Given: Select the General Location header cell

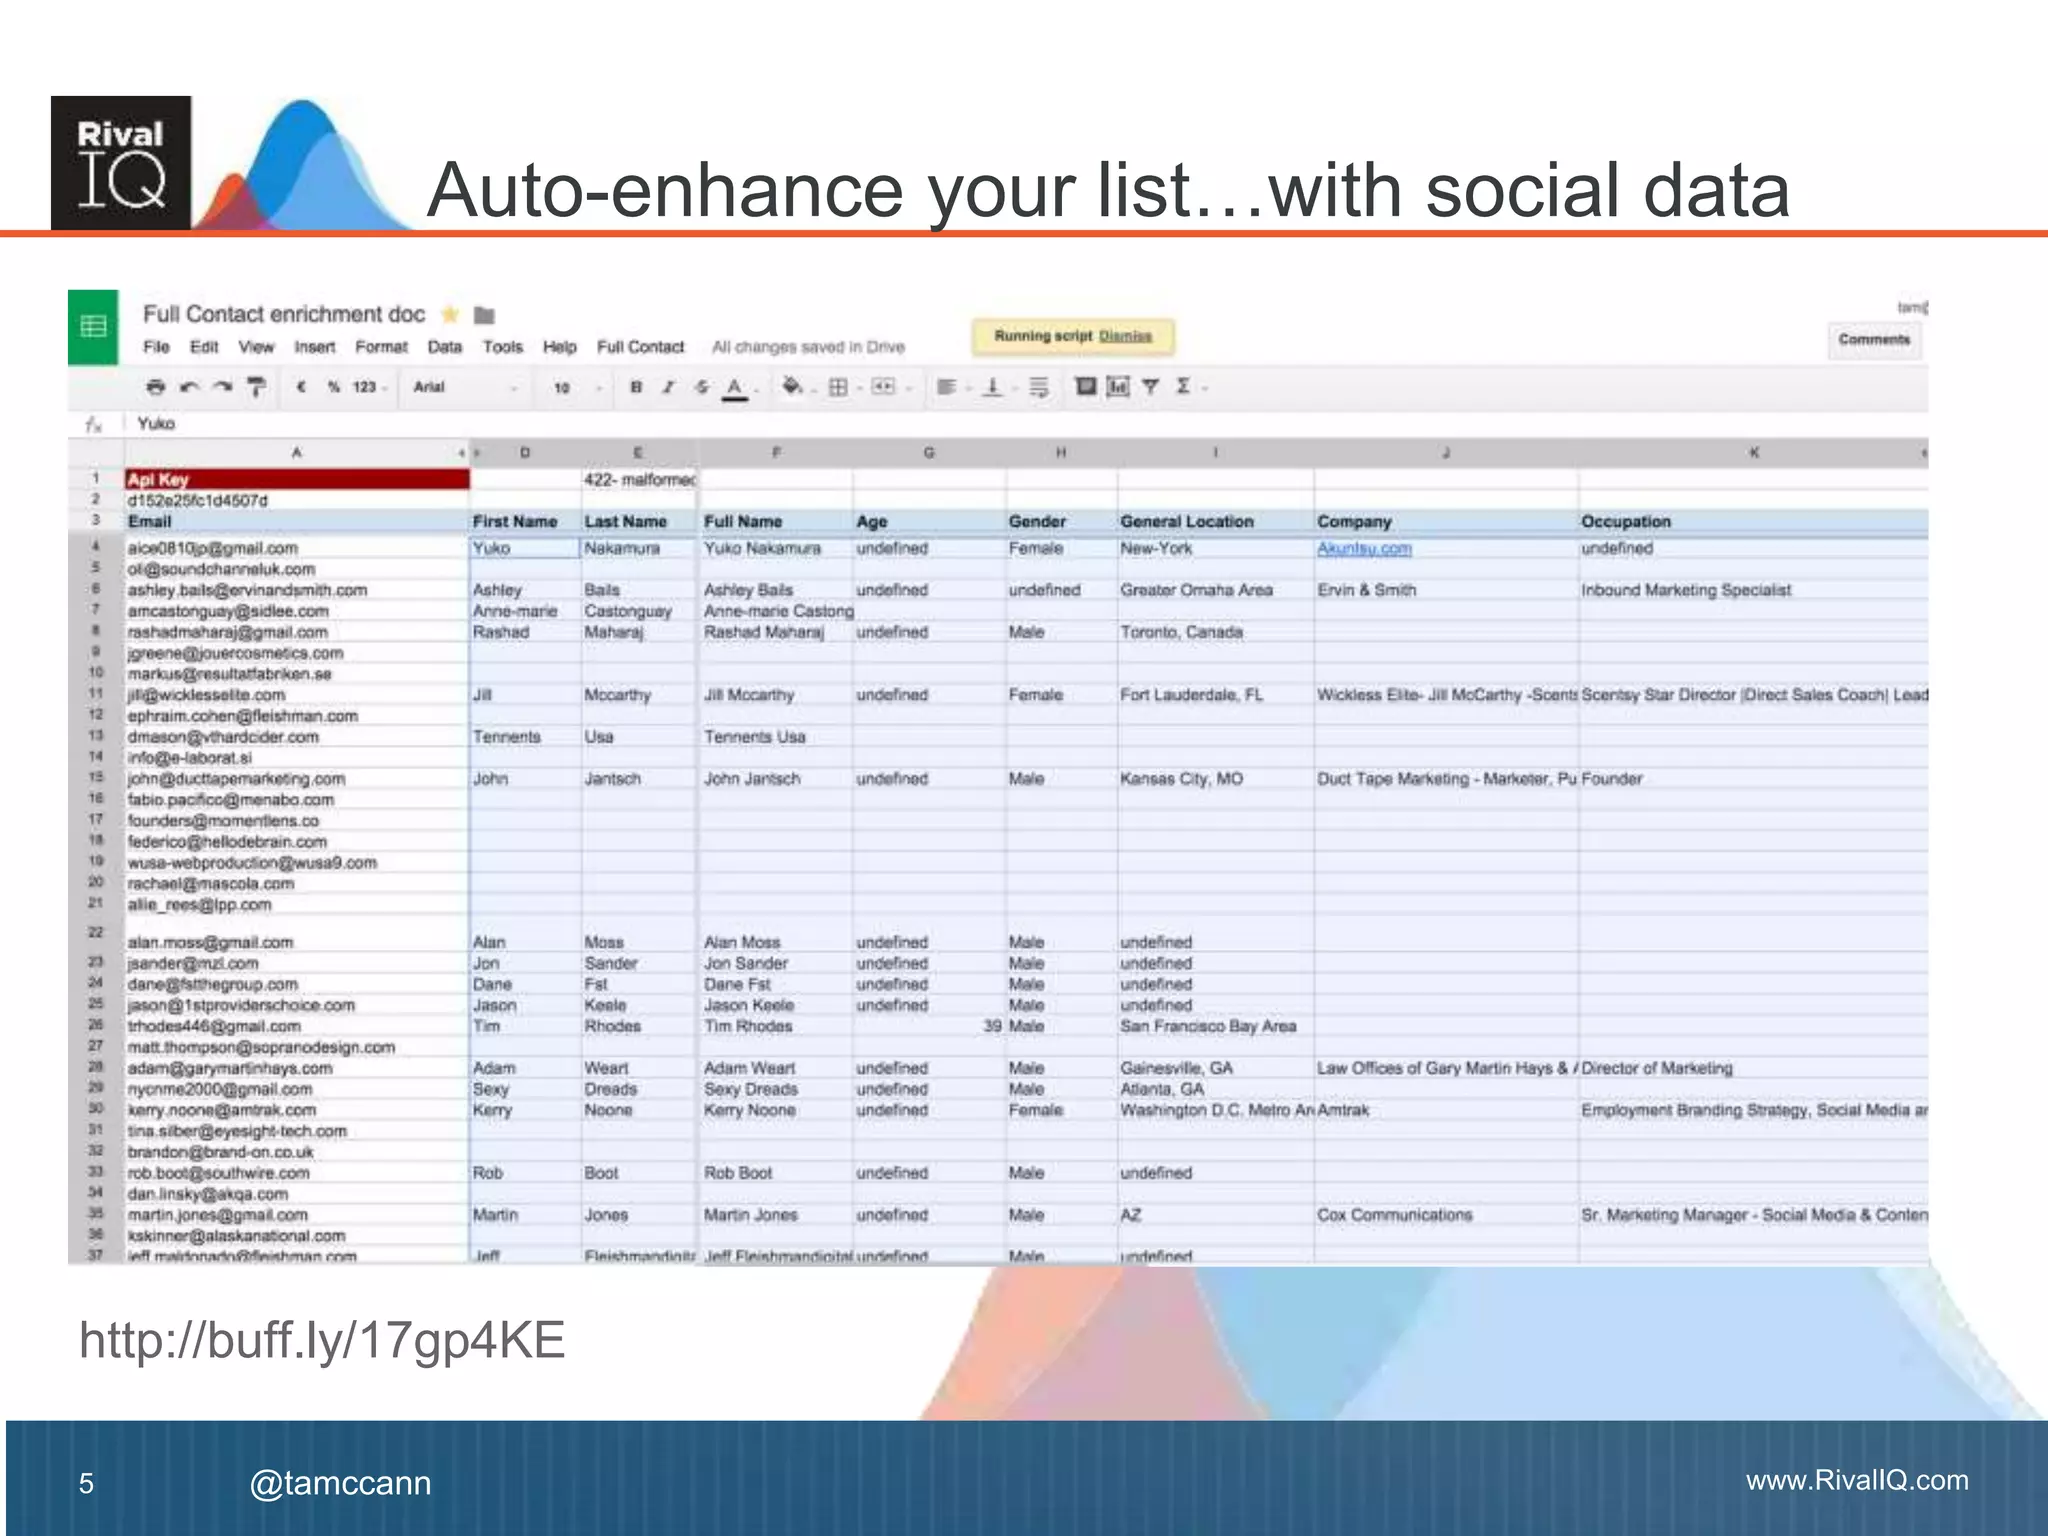Looking at the screenshot, I should pos(1216,522).
